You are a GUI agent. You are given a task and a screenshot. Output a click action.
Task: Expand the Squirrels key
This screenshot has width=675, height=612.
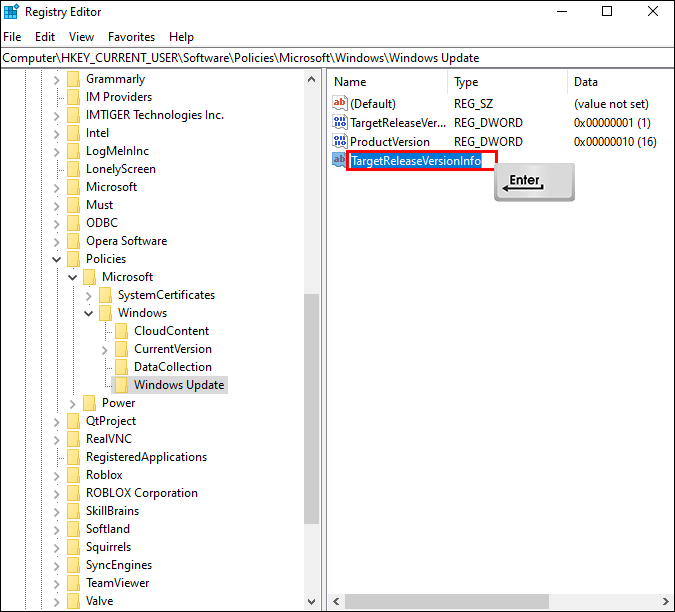click(x=56, y=548)
